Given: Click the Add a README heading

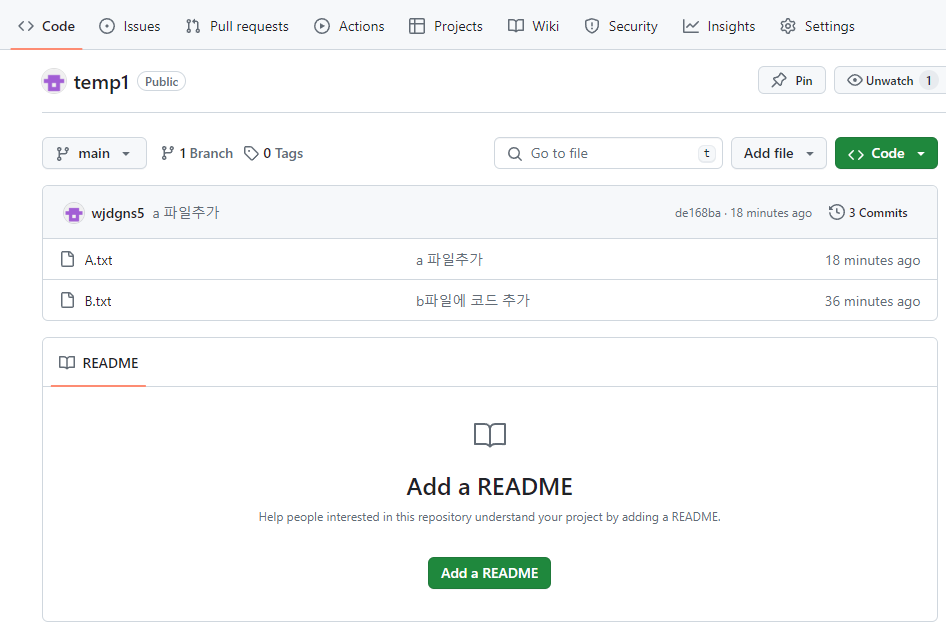Looking at the screenshot, I should tap(489, 487).
